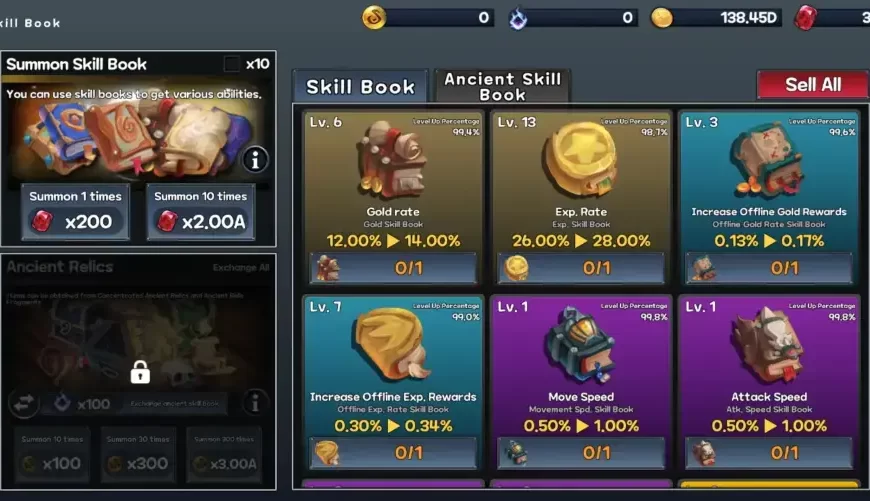Tick the x10 summon checkbox
The image size is (870, 501).
point(232,64)
